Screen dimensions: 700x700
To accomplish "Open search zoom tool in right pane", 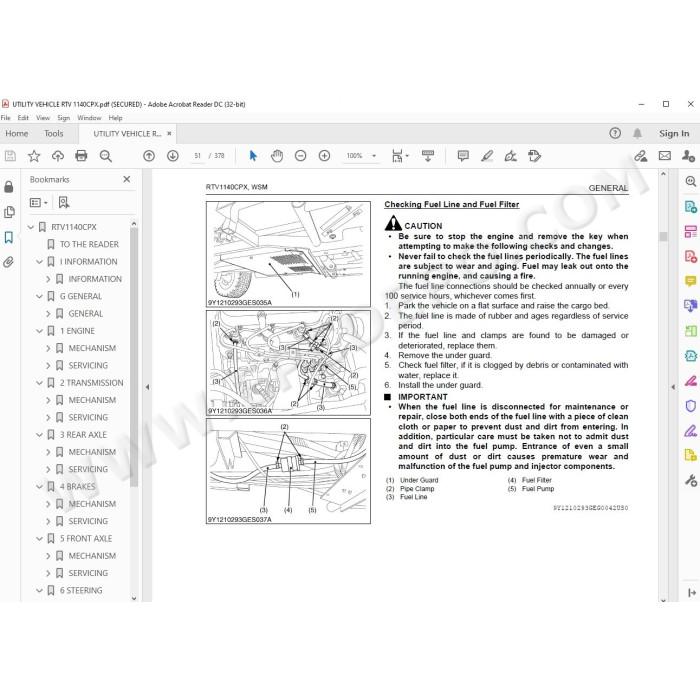I will (x=691, y=181).
